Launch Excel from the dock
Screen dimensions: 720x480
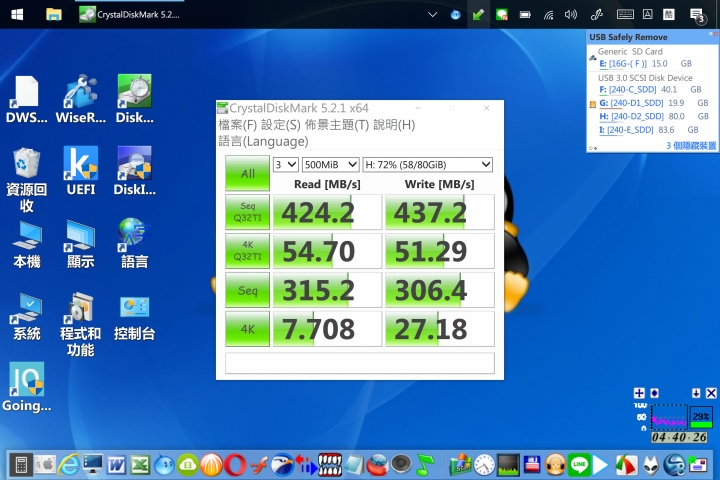[140, 465]
